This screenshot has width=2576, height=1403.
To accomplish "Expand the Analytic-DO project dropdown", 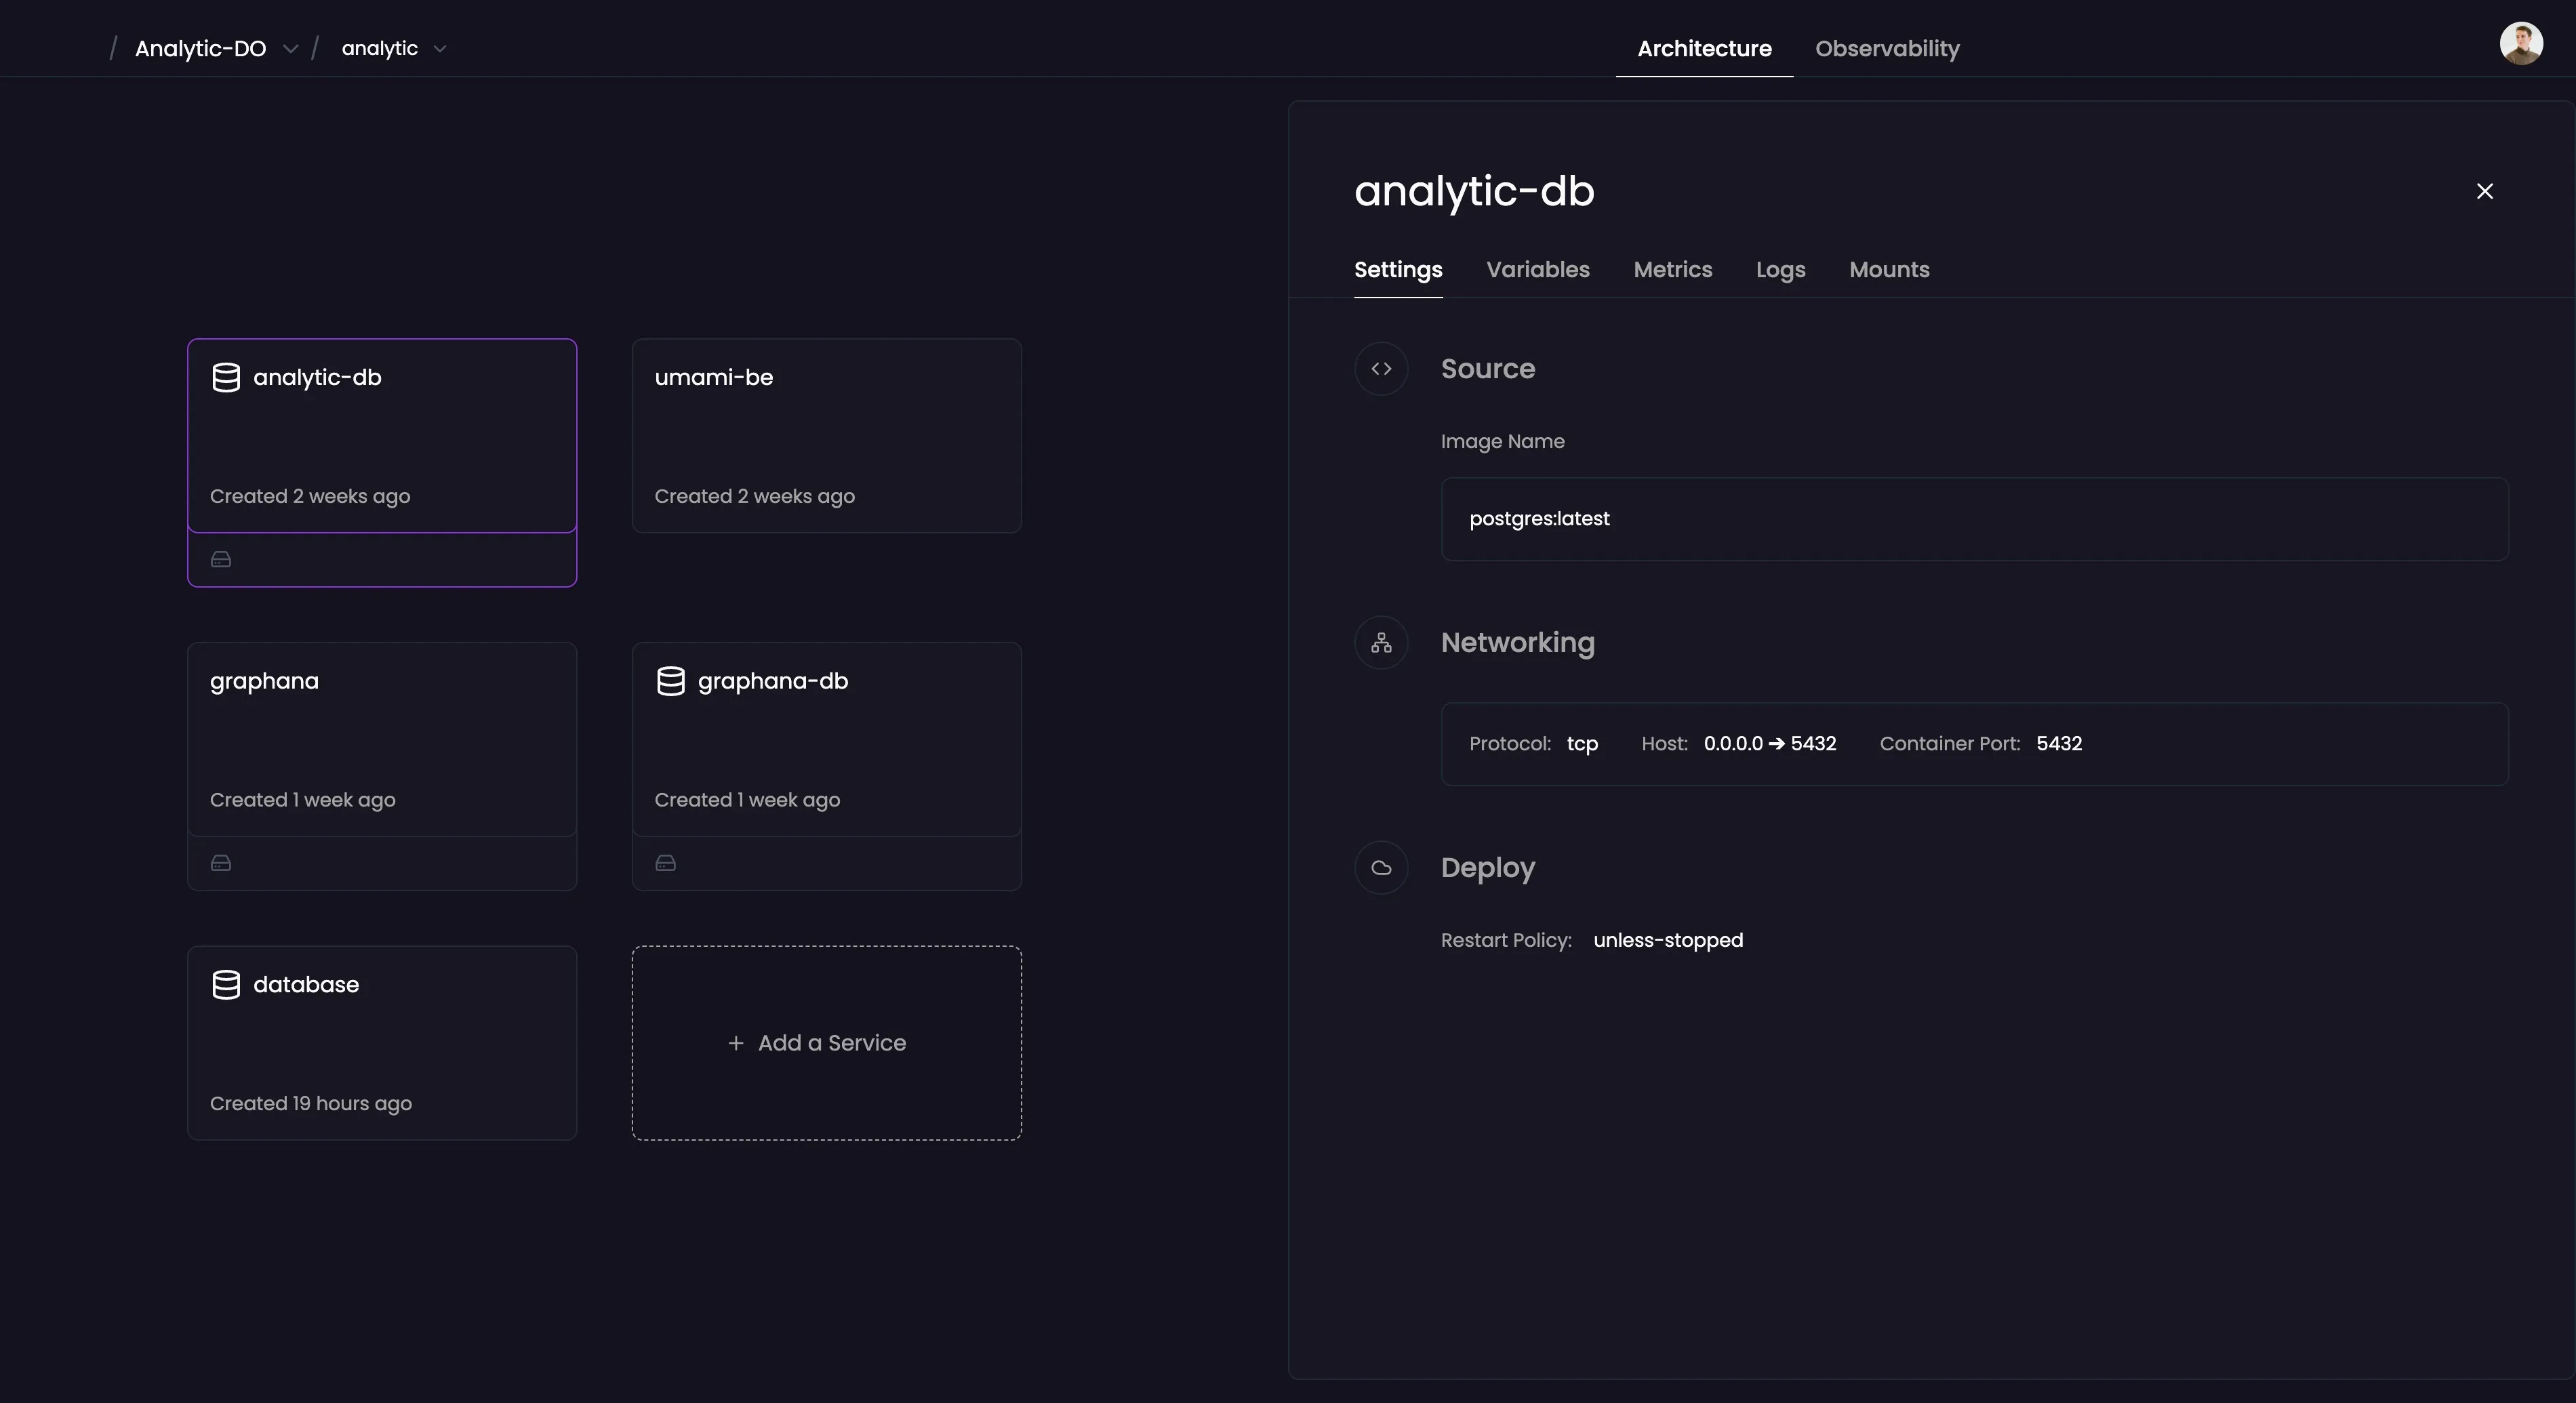I will pos(291,48).
